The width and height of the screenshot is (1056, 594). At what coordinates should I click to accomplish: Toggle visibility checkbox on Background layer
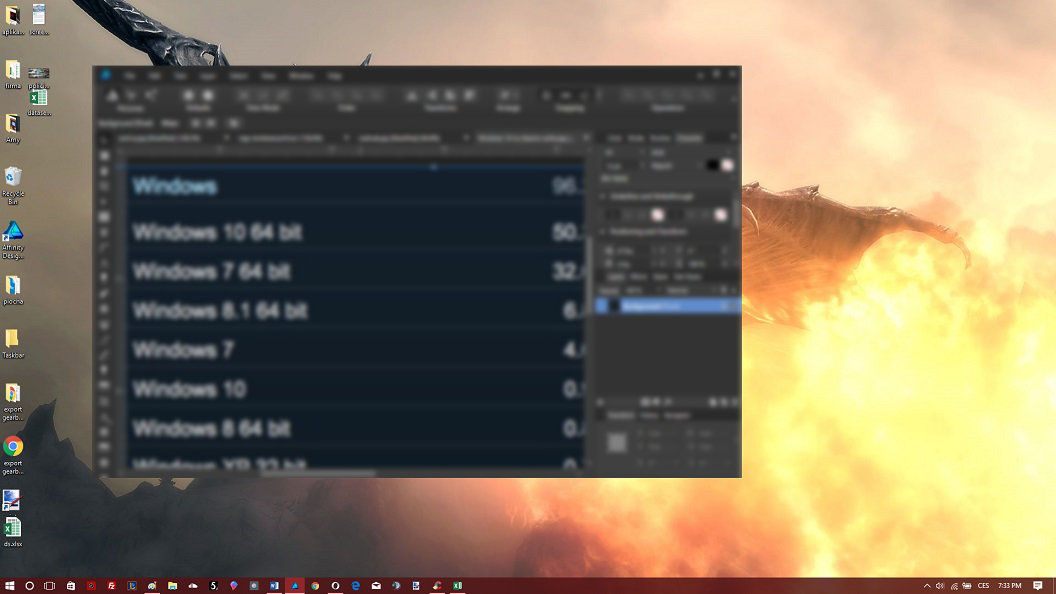pos(725,306)
